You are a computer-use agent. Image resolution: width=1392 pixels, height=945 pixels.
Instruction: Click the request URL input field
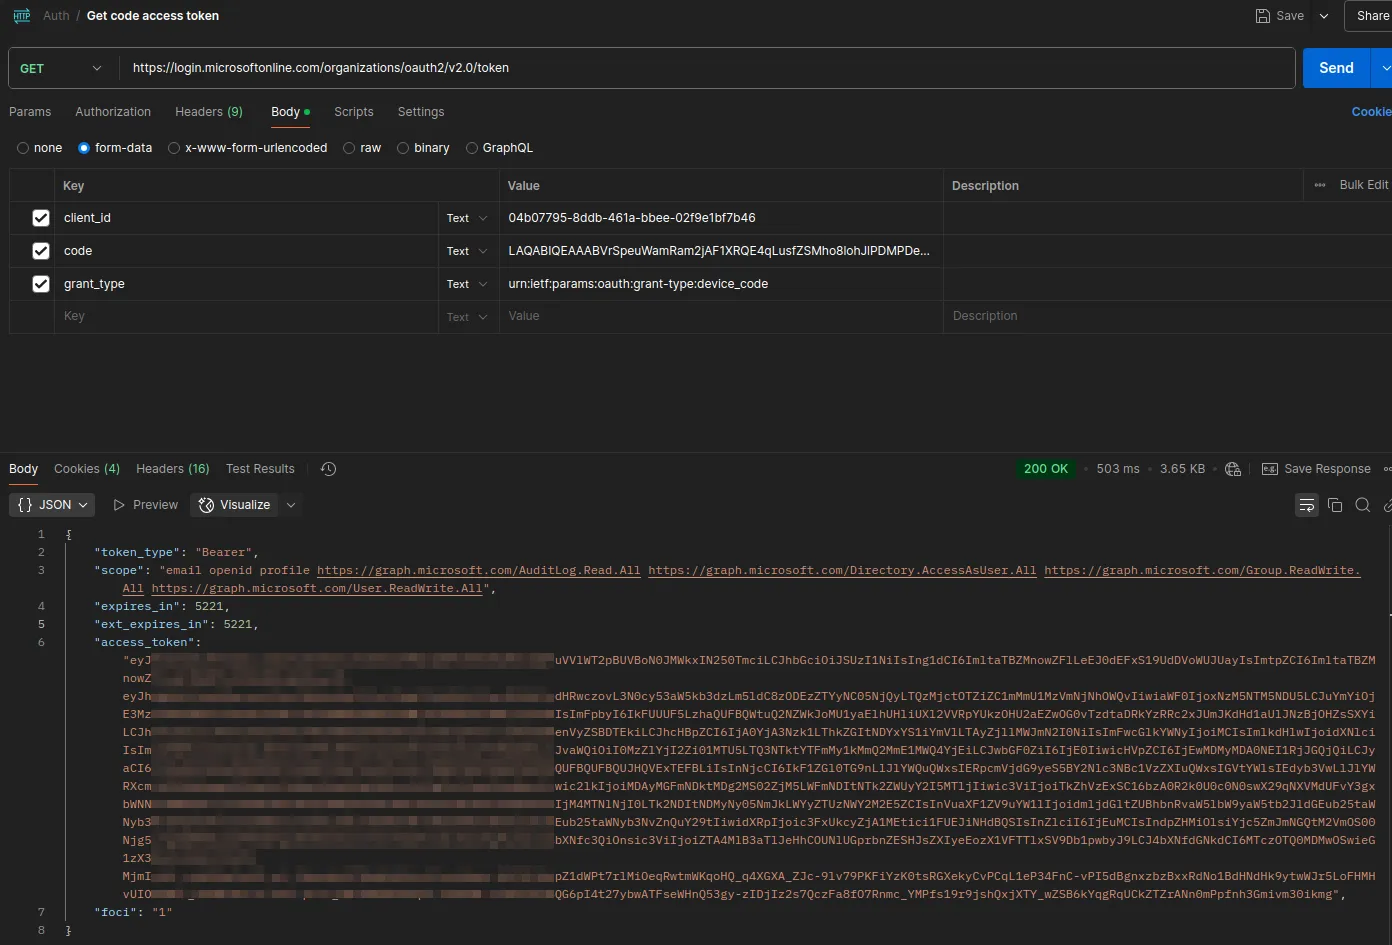(706, 68)
